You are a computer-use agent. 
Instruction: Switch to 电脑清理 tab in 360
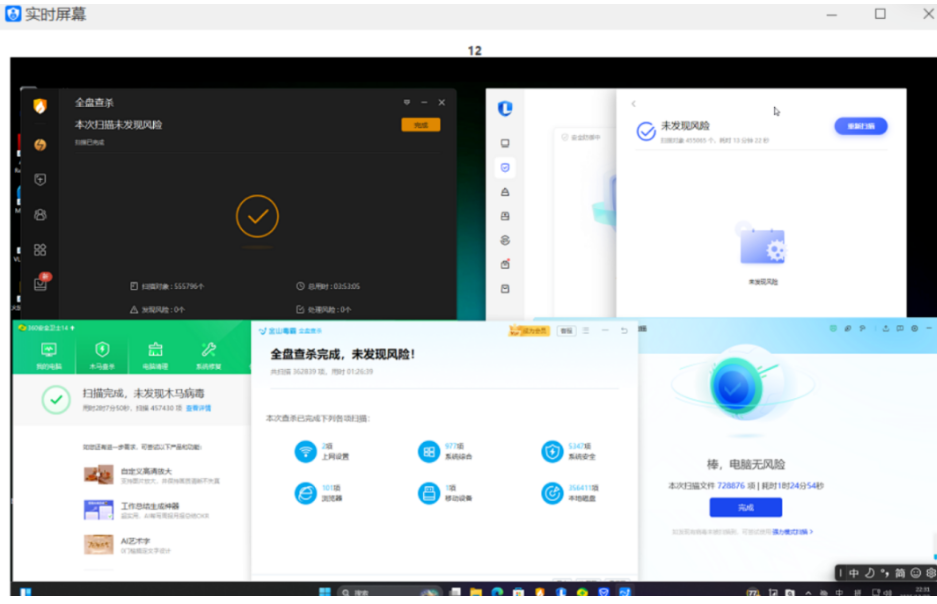point(155,356)
